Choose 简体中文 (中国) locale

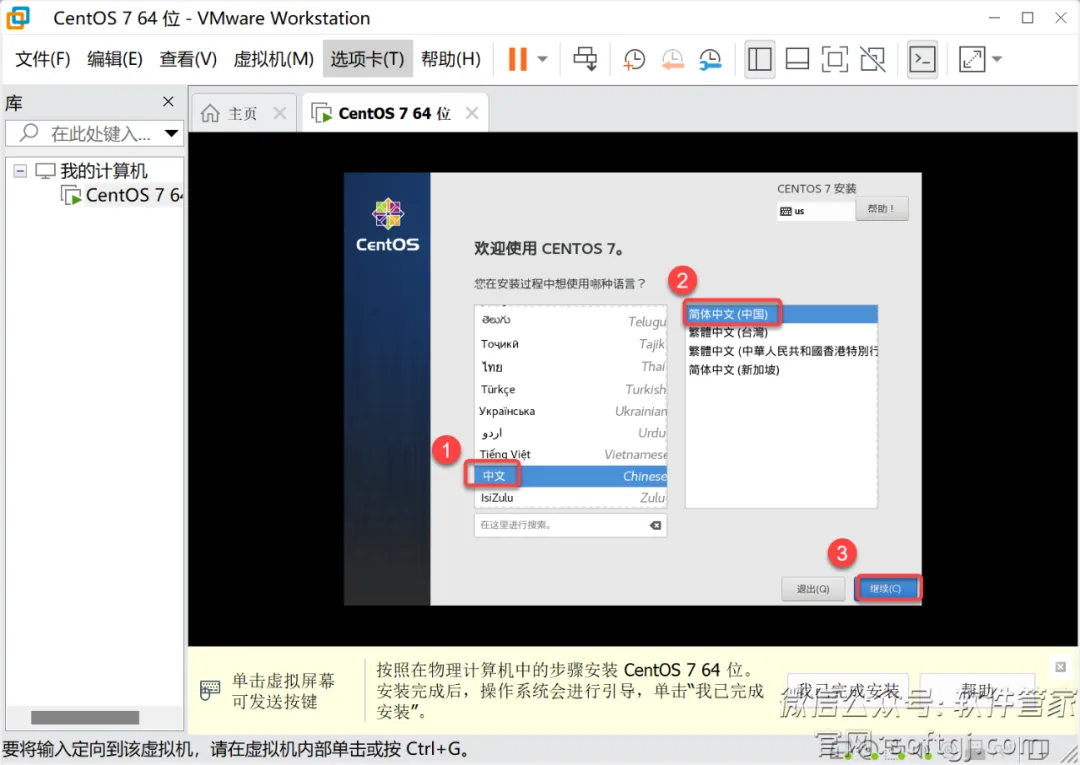pyautogui.click(x=782, y=314)
